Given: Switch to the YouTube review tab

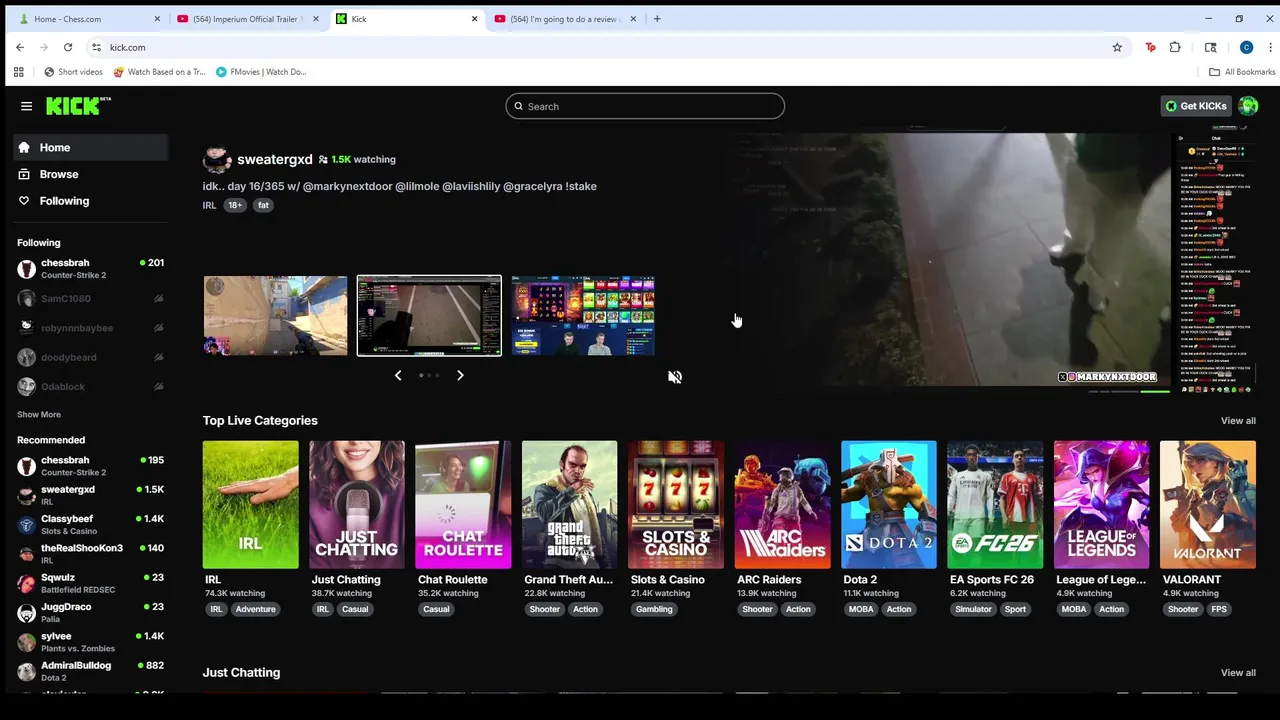Looking at the screenshot, I should click(x=565, y=19).
